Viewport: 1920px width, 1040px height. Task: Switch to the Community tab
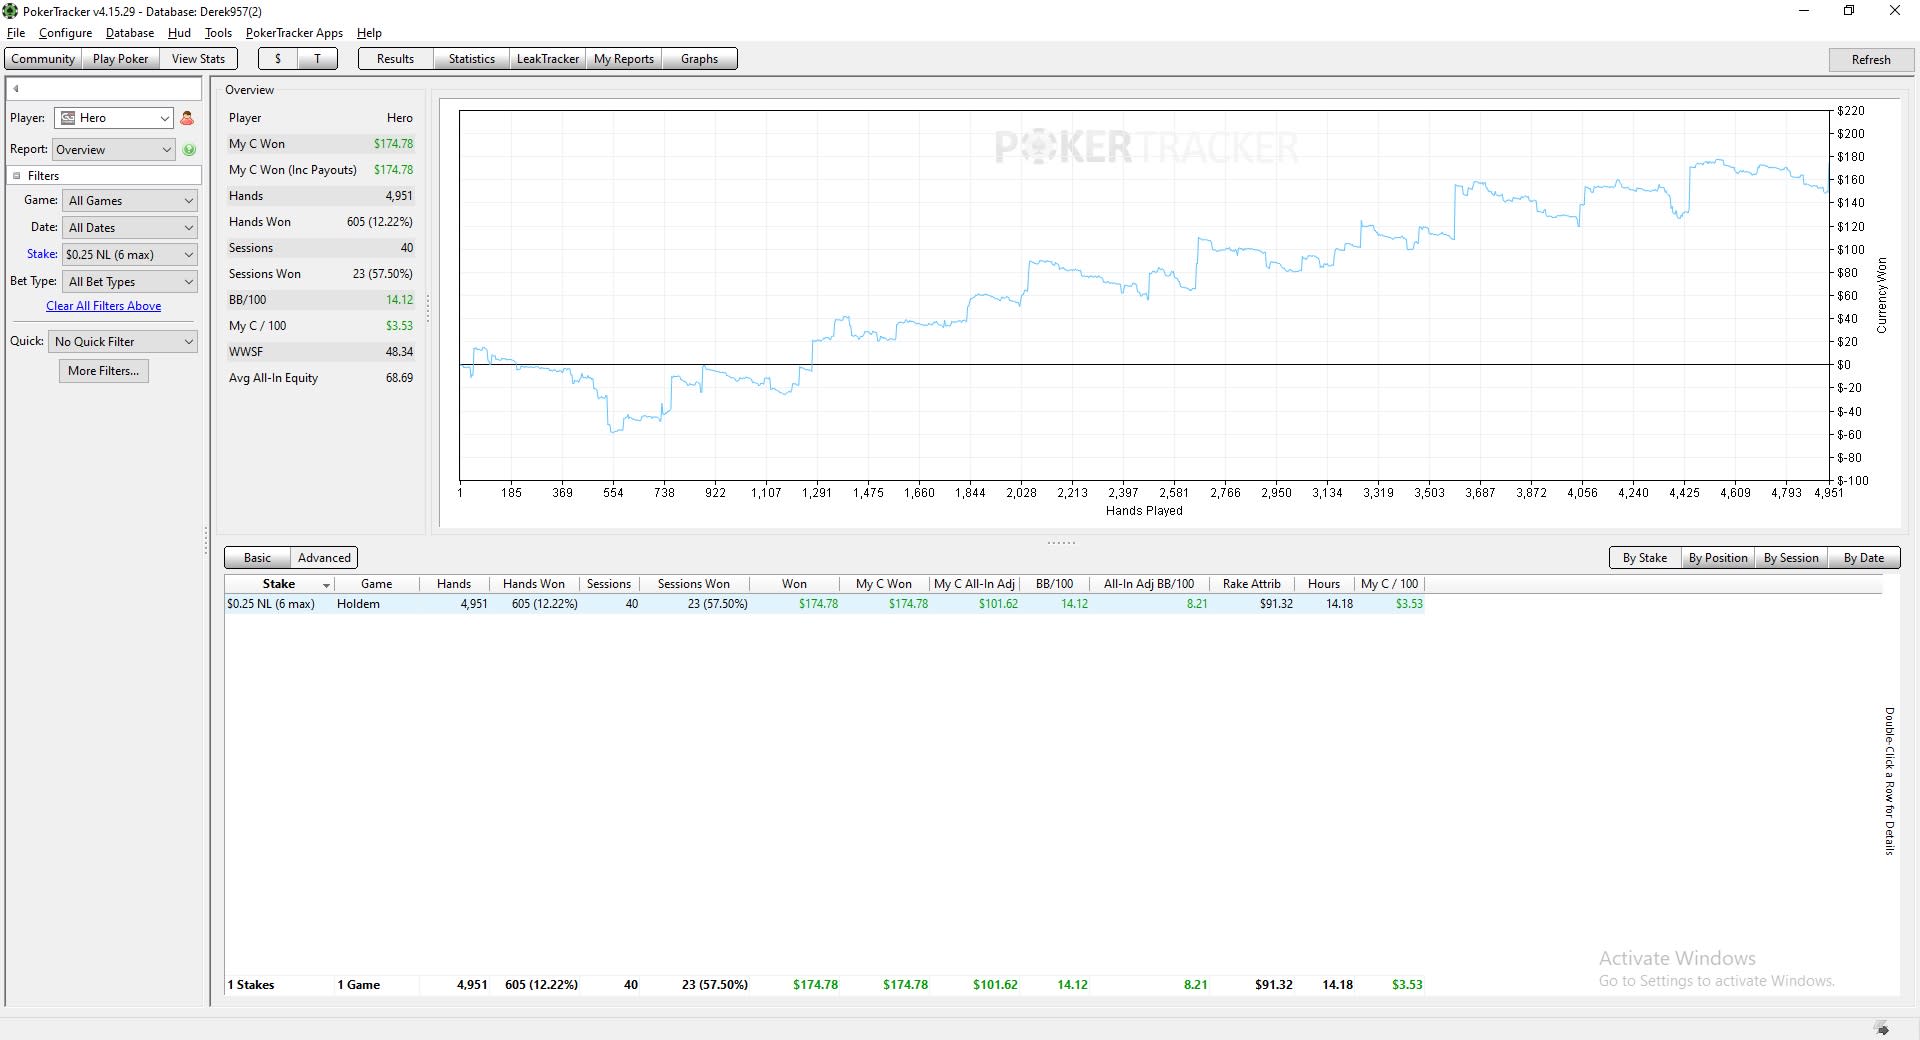(43, 59)
